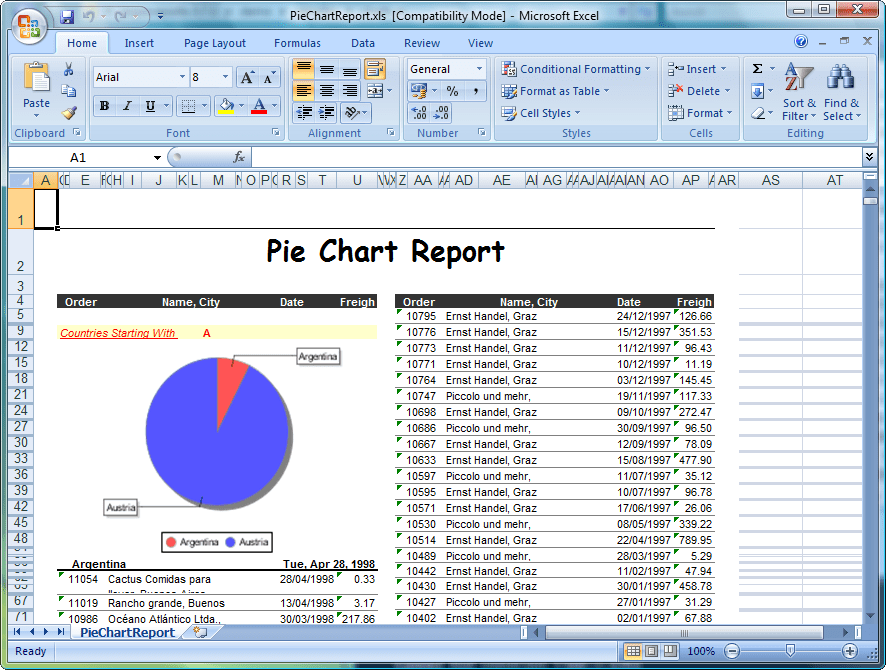Click the Cut scissors icon
This screenshot has height=670, width=886.
pos(68,69)
